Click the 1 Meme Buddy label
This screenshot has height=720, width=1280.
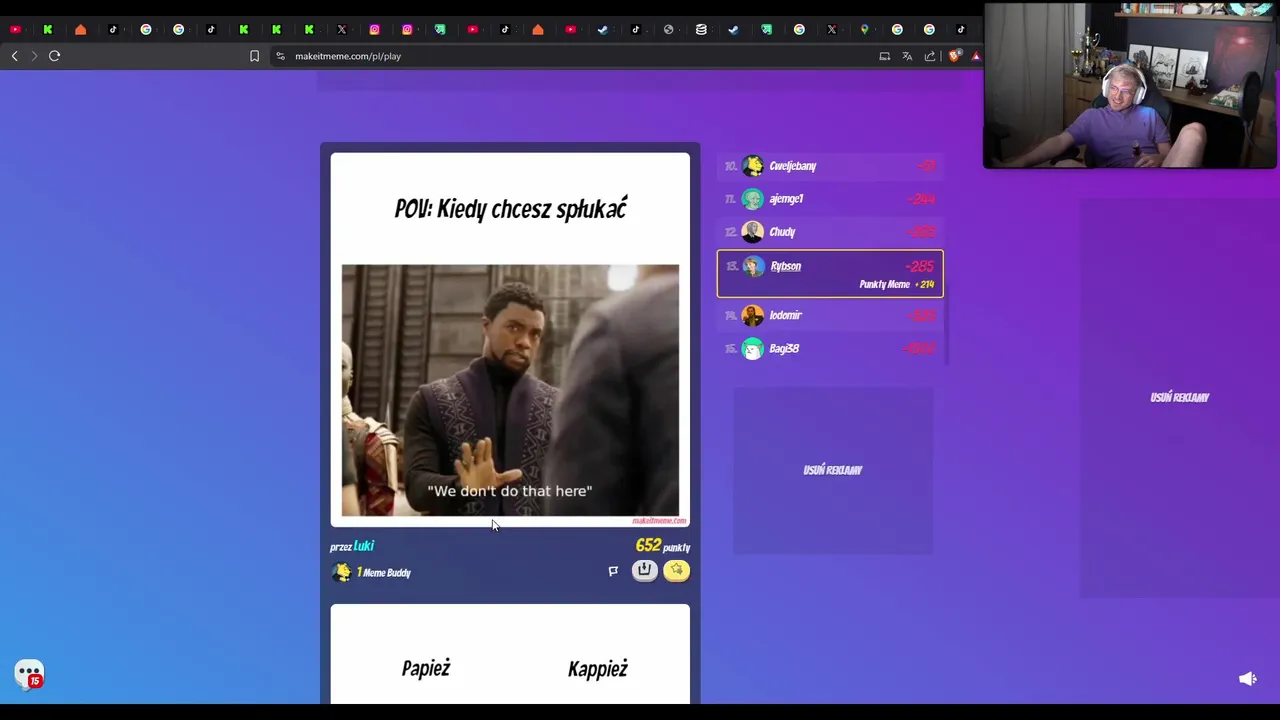[384, 573]
